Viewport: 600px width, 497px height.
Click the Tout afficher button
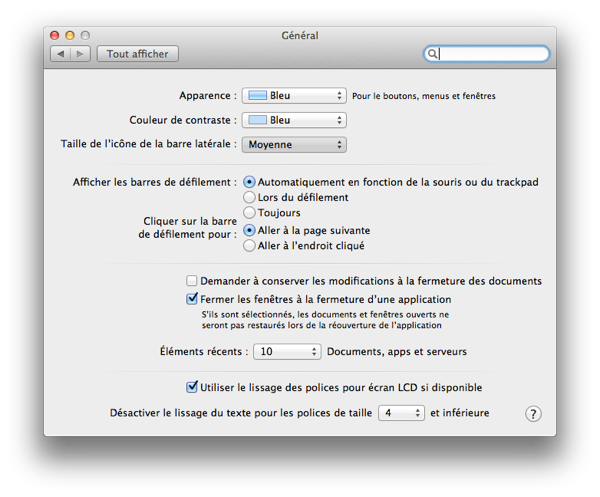(x=137, y=54)
